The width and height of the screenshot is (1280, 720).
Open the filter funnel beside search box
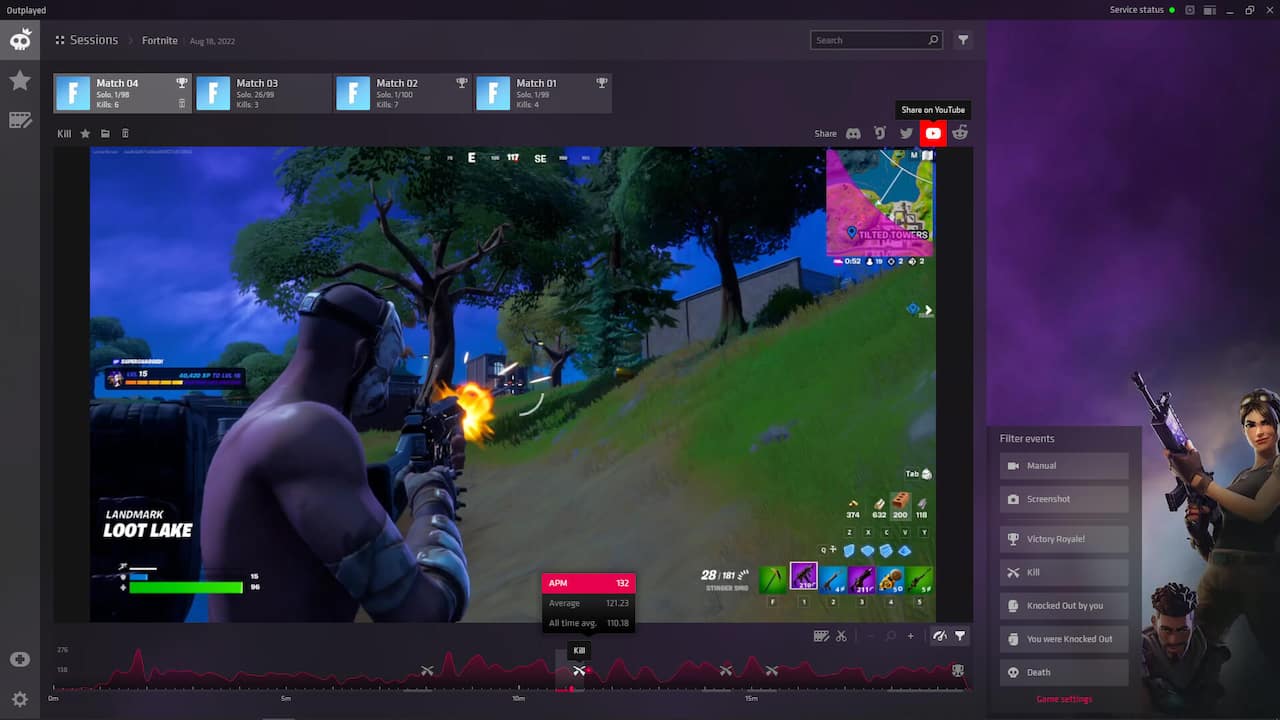(x=963, y=40)
